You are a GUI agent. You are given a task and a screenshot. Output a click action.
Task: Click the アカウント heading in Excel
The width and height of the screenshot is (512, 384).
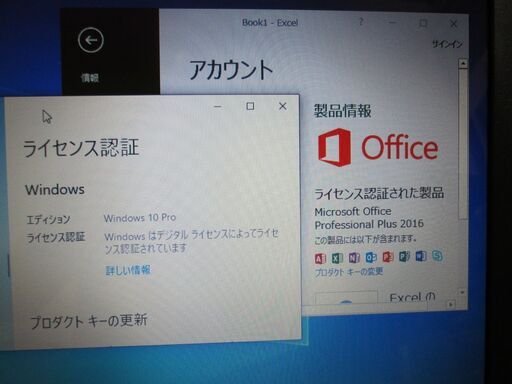click(231, 70)
